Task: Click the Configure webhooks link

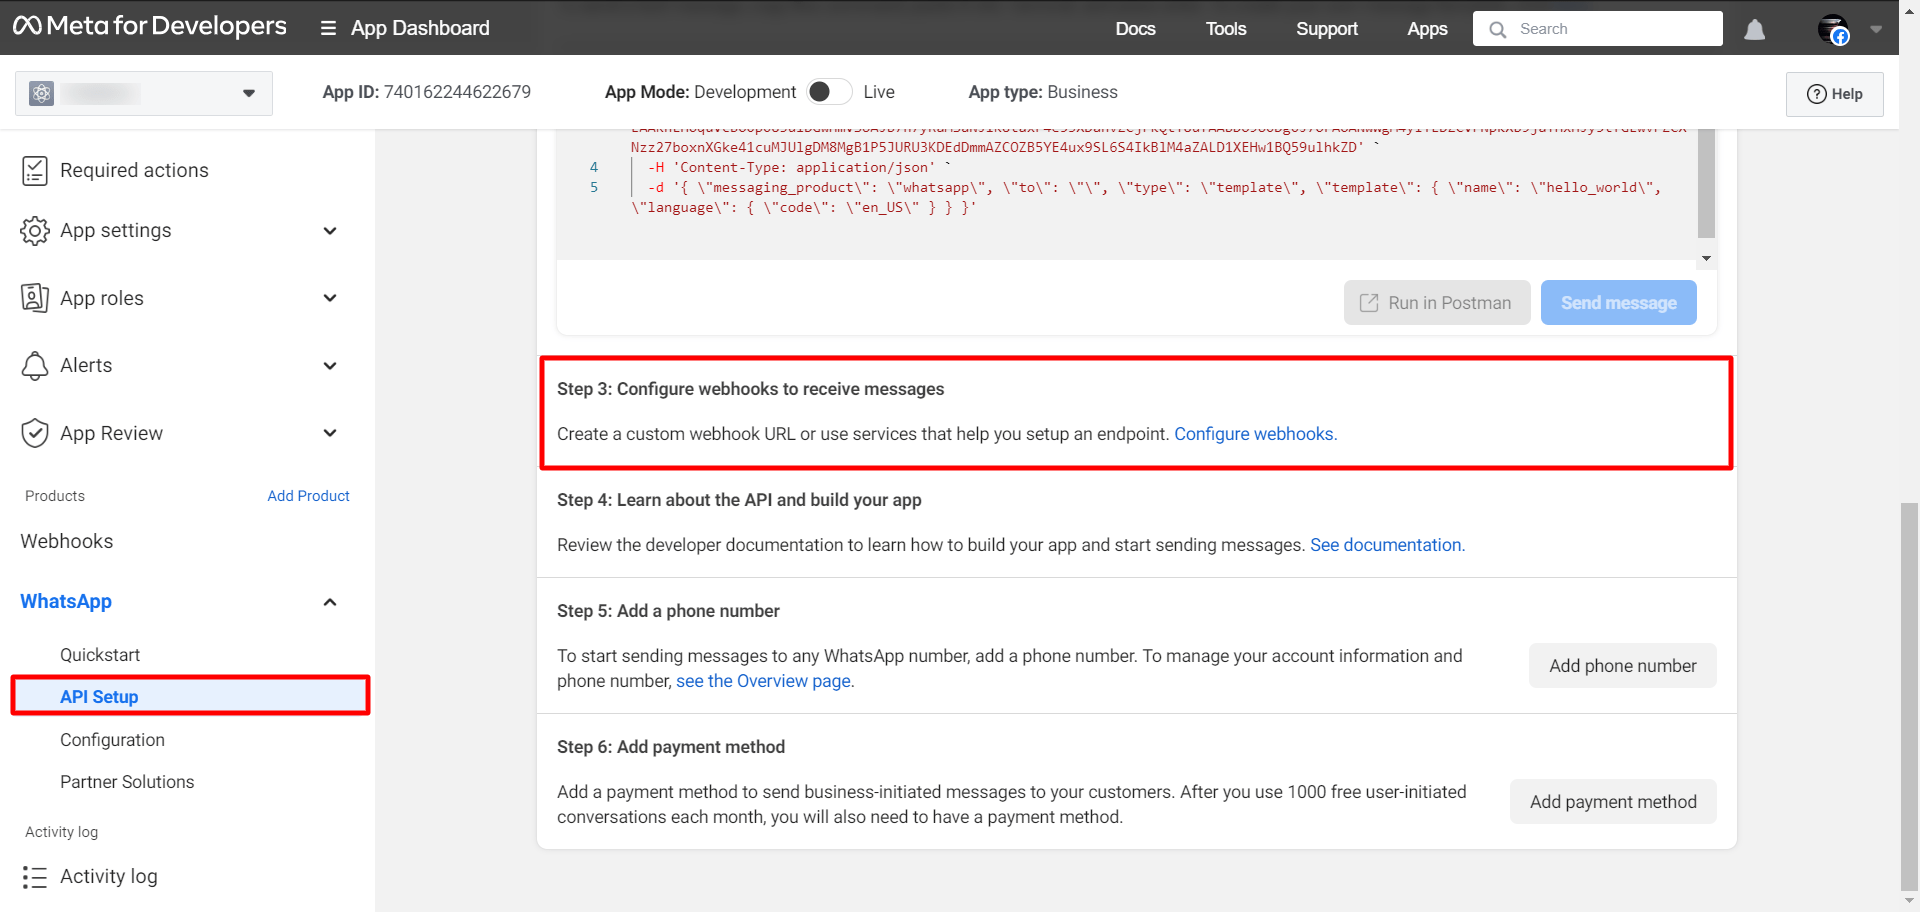Action: (1254, 434)
